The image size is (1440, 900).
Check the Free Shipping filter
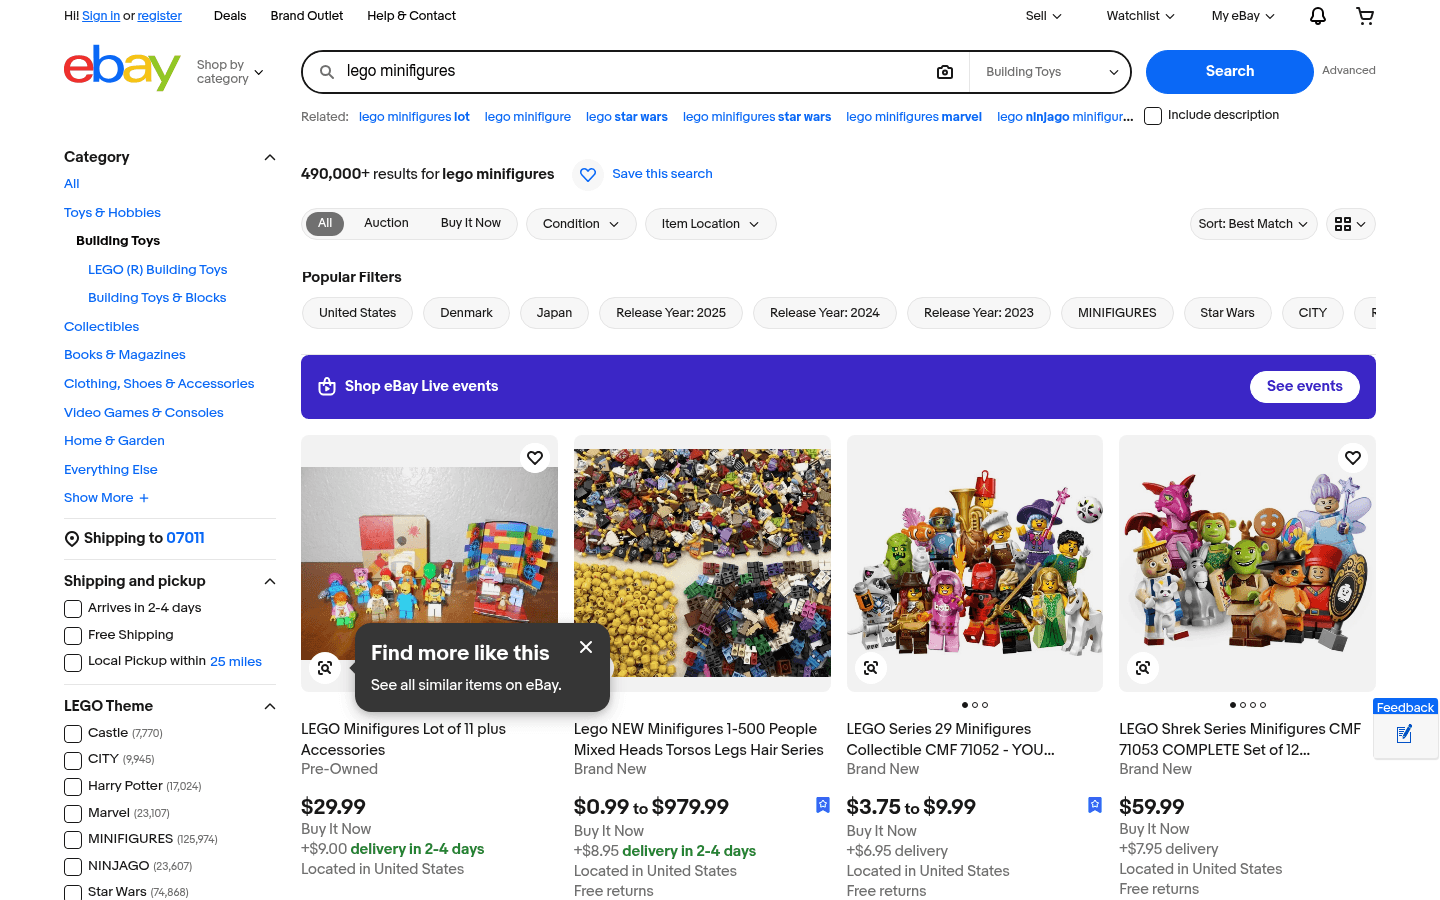point(73,636)
